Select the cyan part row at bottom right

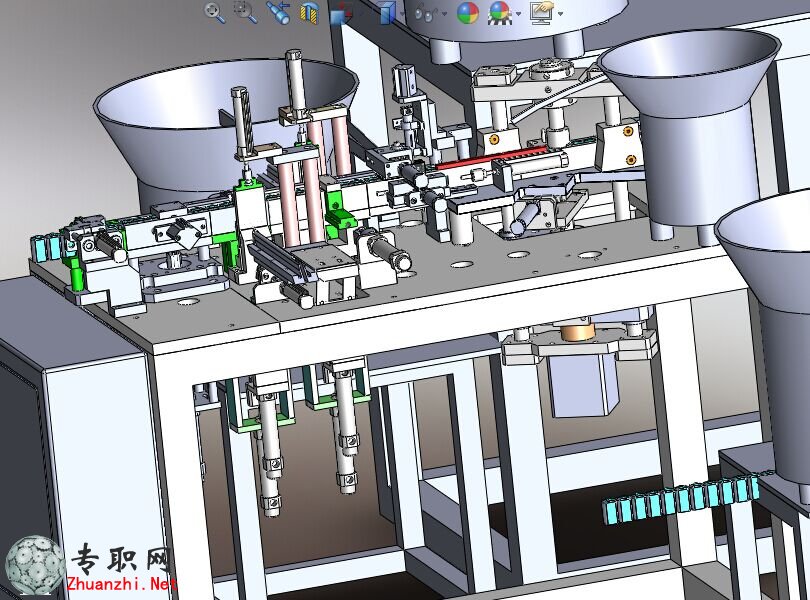click(x=681, y=499)
